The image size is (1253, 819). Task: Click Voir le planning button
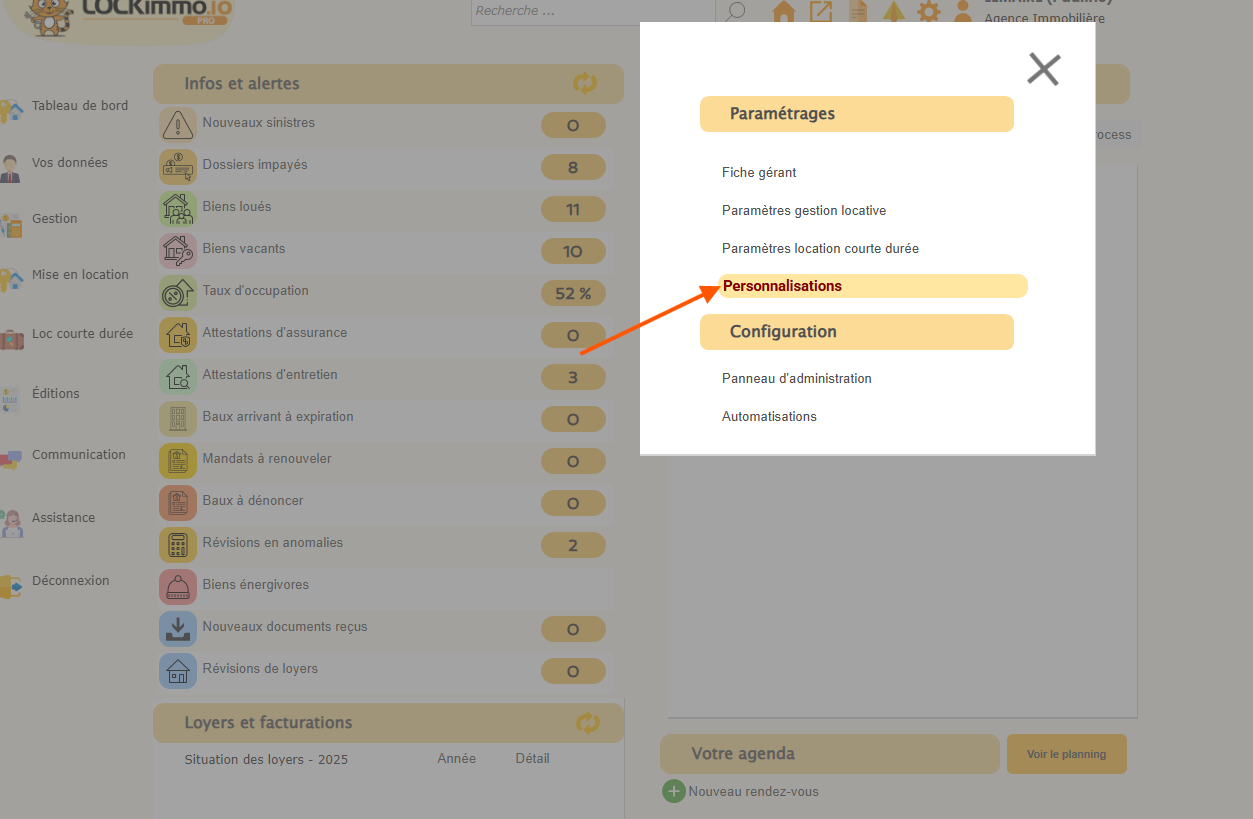coord(1066,754)
